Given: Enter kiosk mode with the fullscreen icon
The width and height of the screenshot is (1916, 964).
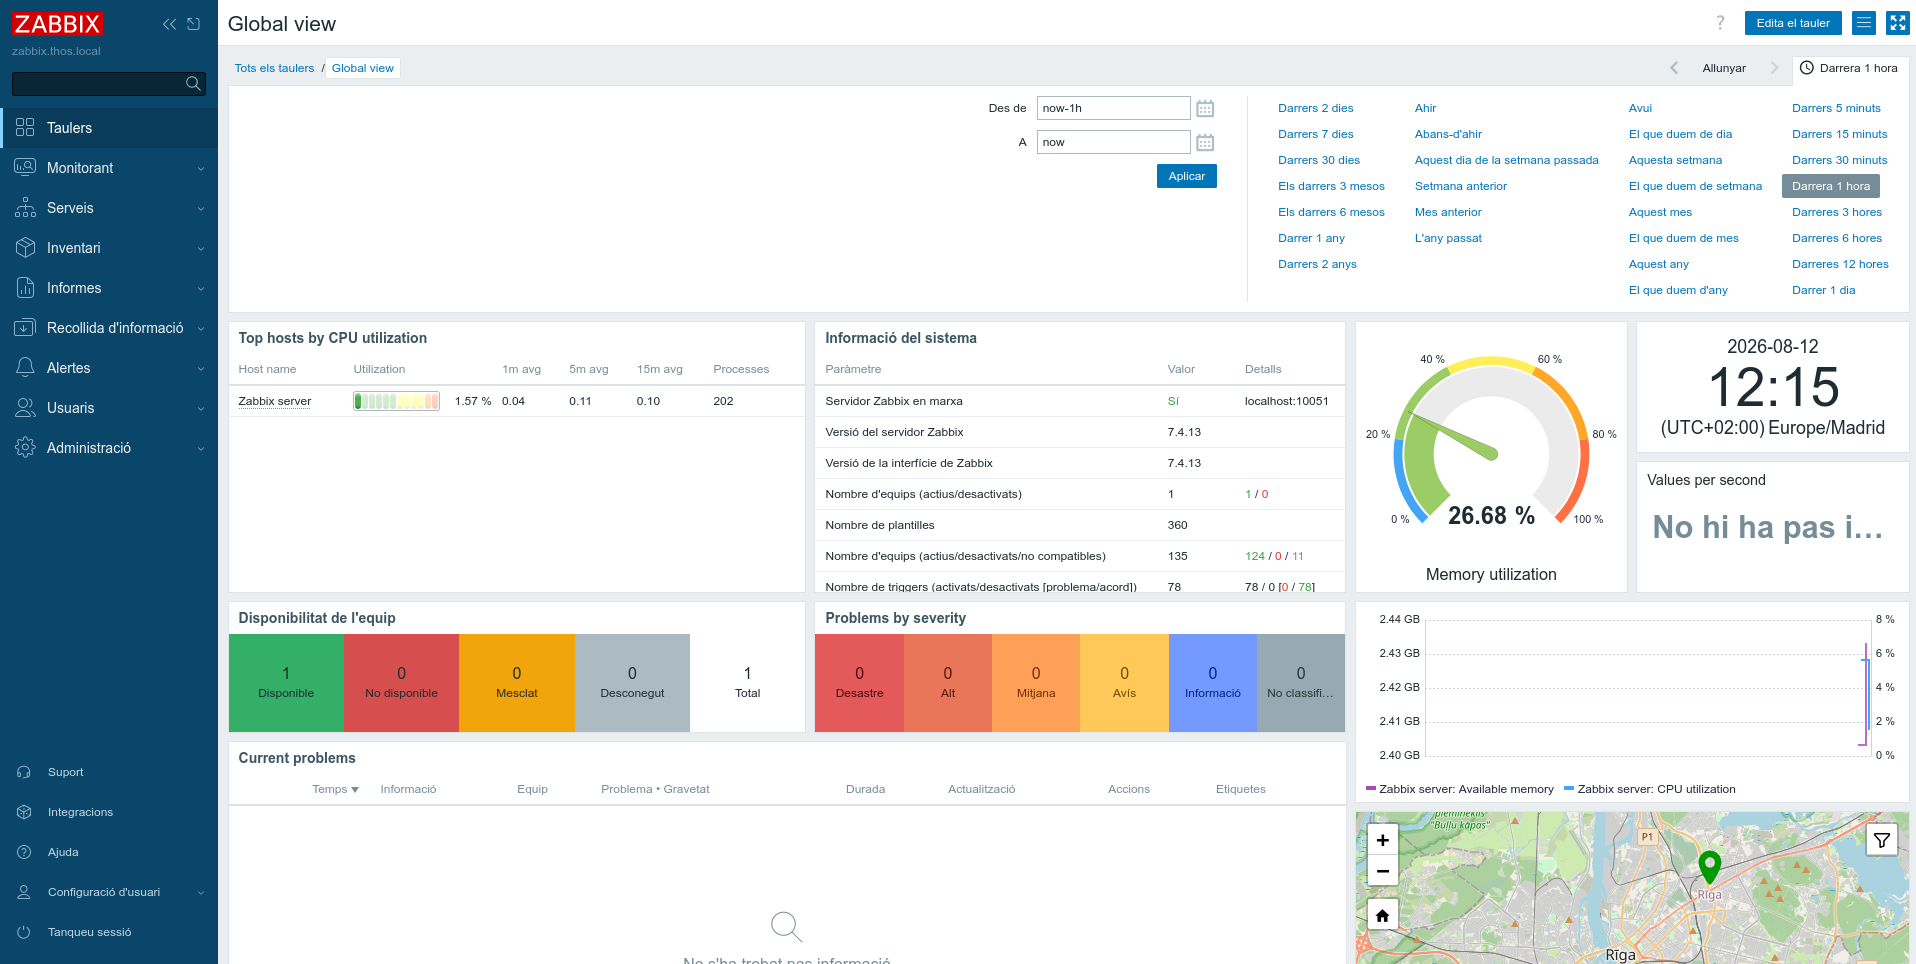Looking at the screenshot, I should [x=1898, y=23].
